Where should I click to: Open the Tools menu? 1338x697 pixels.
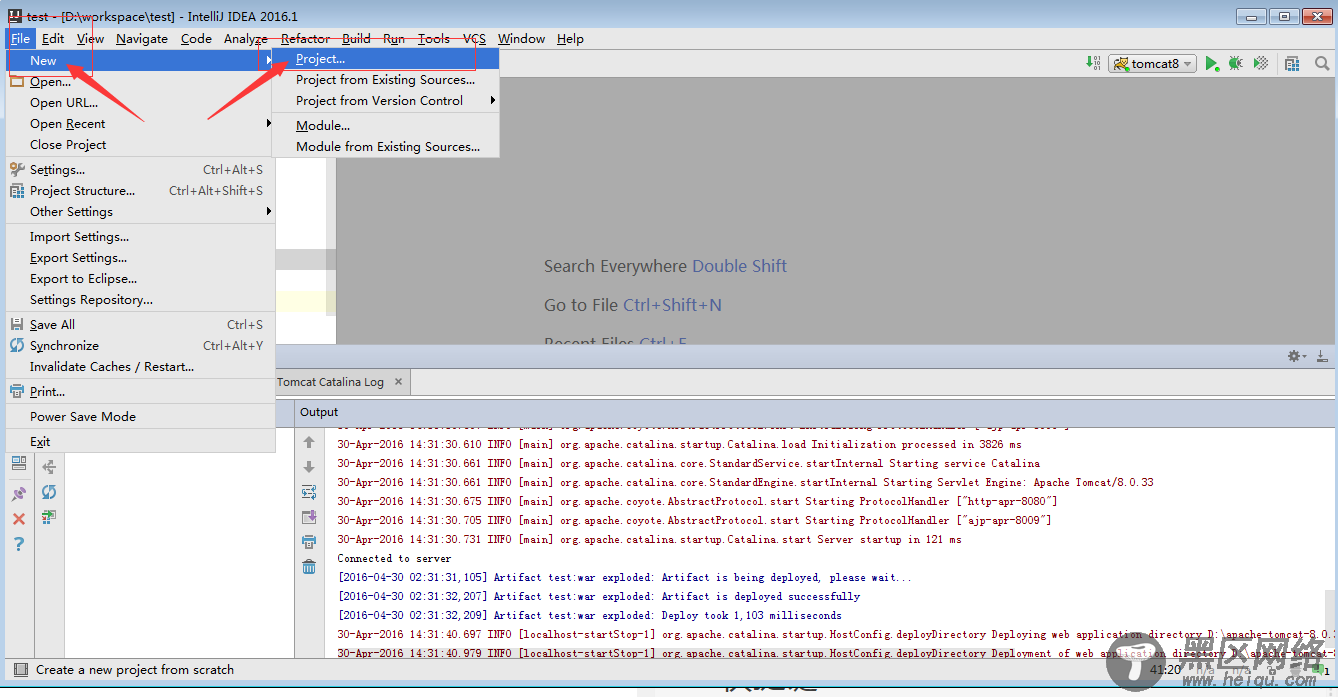pyautogui.click(x=433, y=39)
